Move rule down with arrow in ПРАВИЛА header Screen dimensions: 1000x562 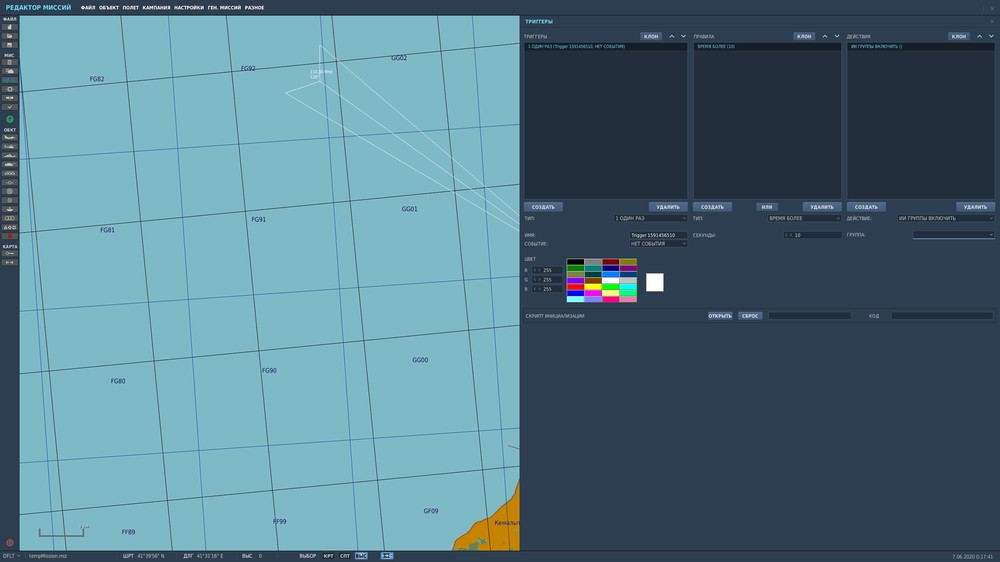pos(837,36)
